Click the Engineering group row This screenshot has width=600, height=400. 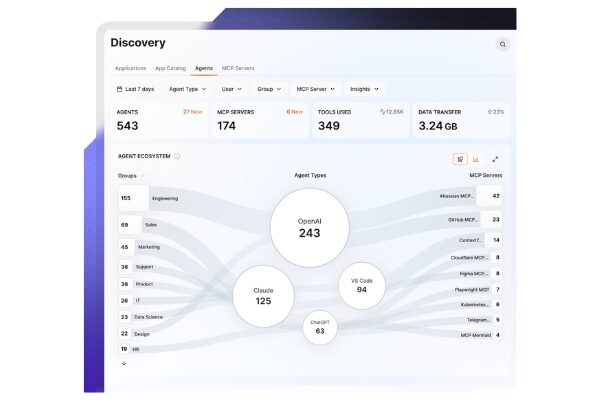point(149,198)
